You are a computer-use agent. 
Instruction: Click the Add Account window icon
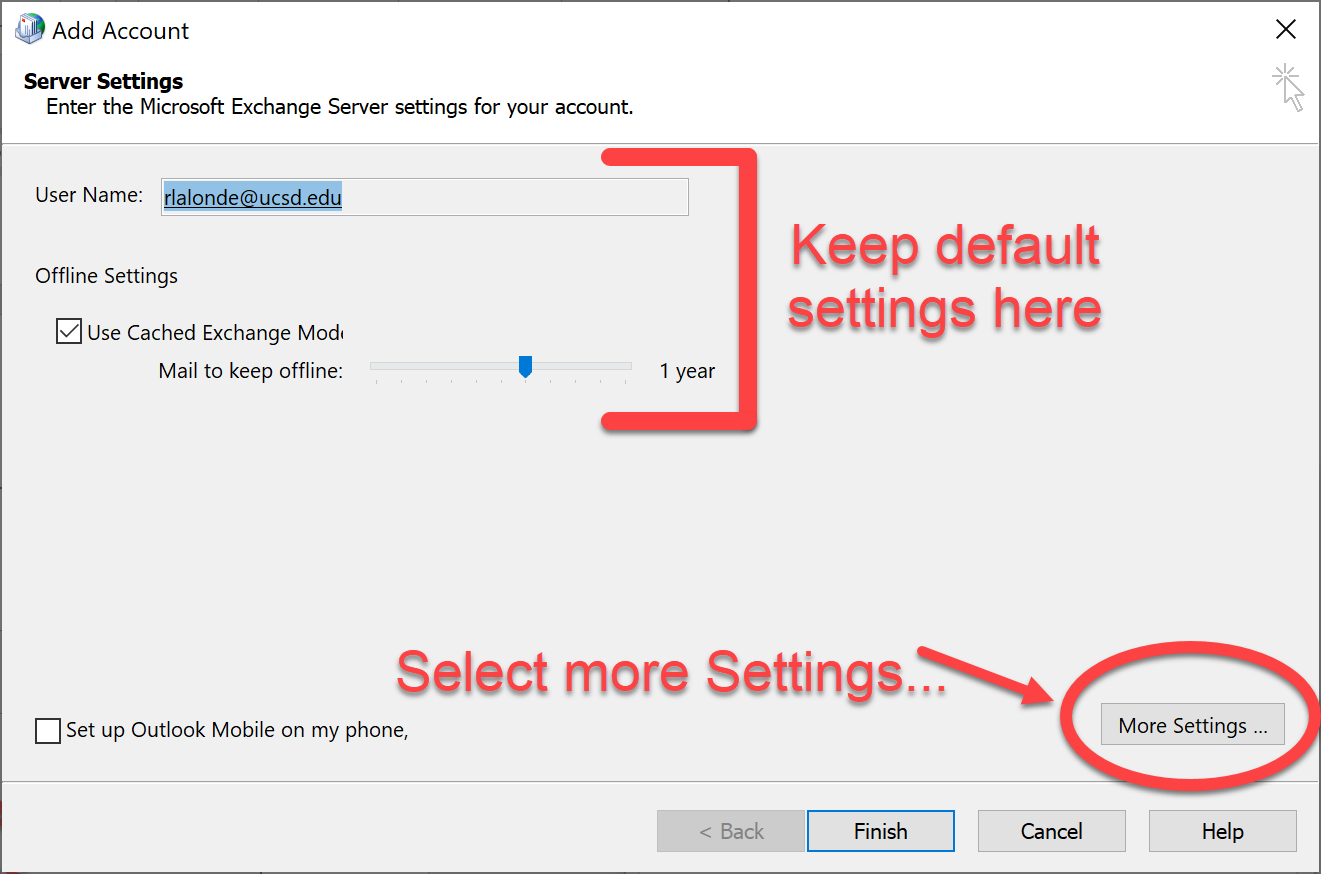(x=29, y=29)
